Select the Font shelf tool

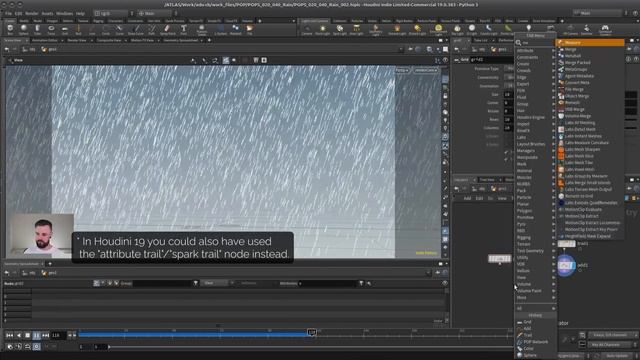click(184, 29)
